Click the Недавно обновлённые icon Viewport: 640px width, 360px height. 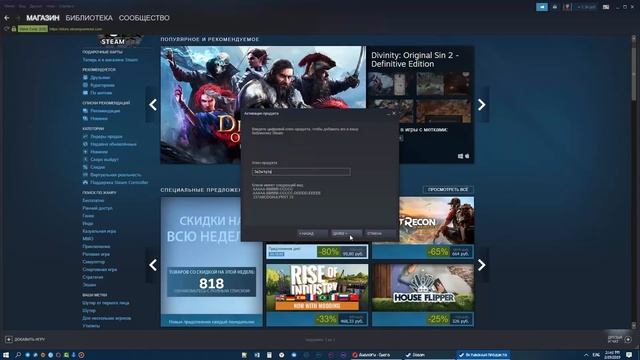85,144
